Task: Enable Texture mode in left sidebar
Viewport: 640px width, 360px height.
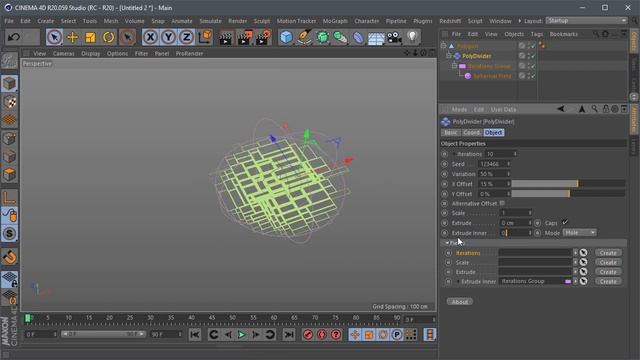Action: tap(9, 102)
